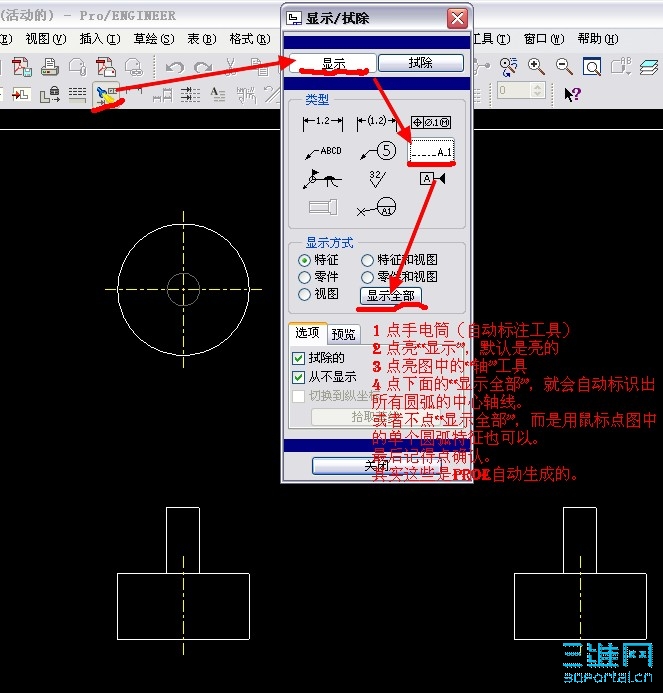Open the 视图(V) menu

[46, 39]
